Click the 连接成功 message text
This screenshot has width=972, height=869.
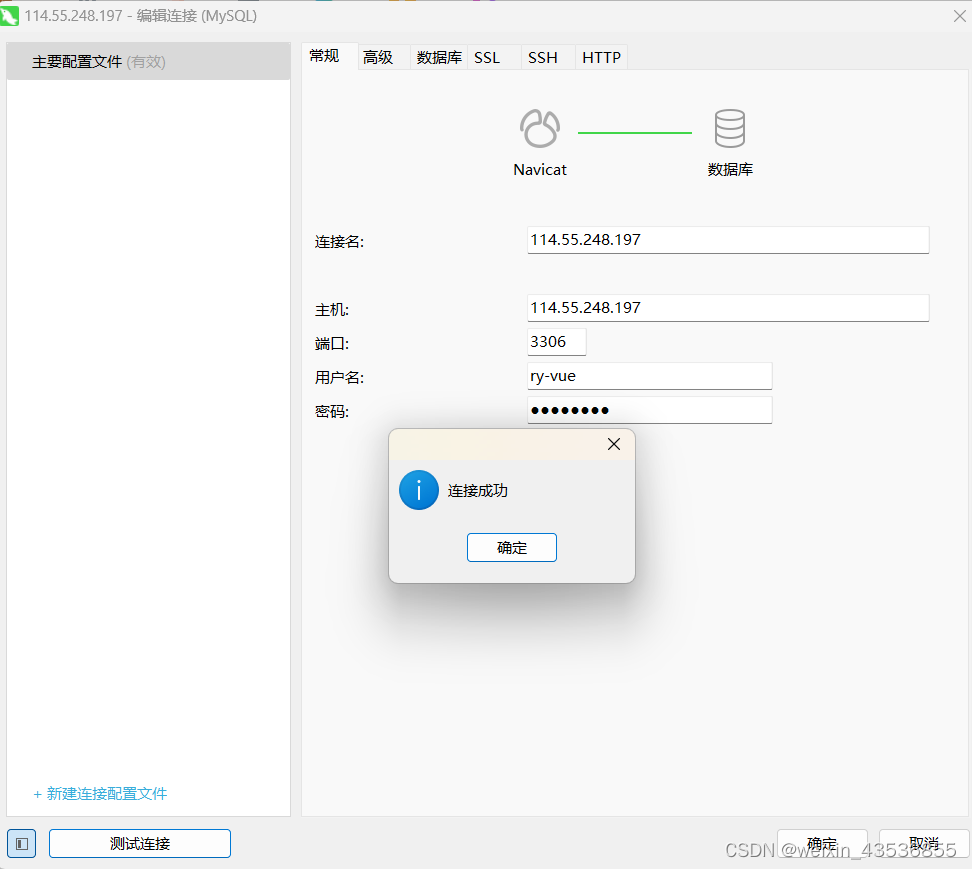477,491
